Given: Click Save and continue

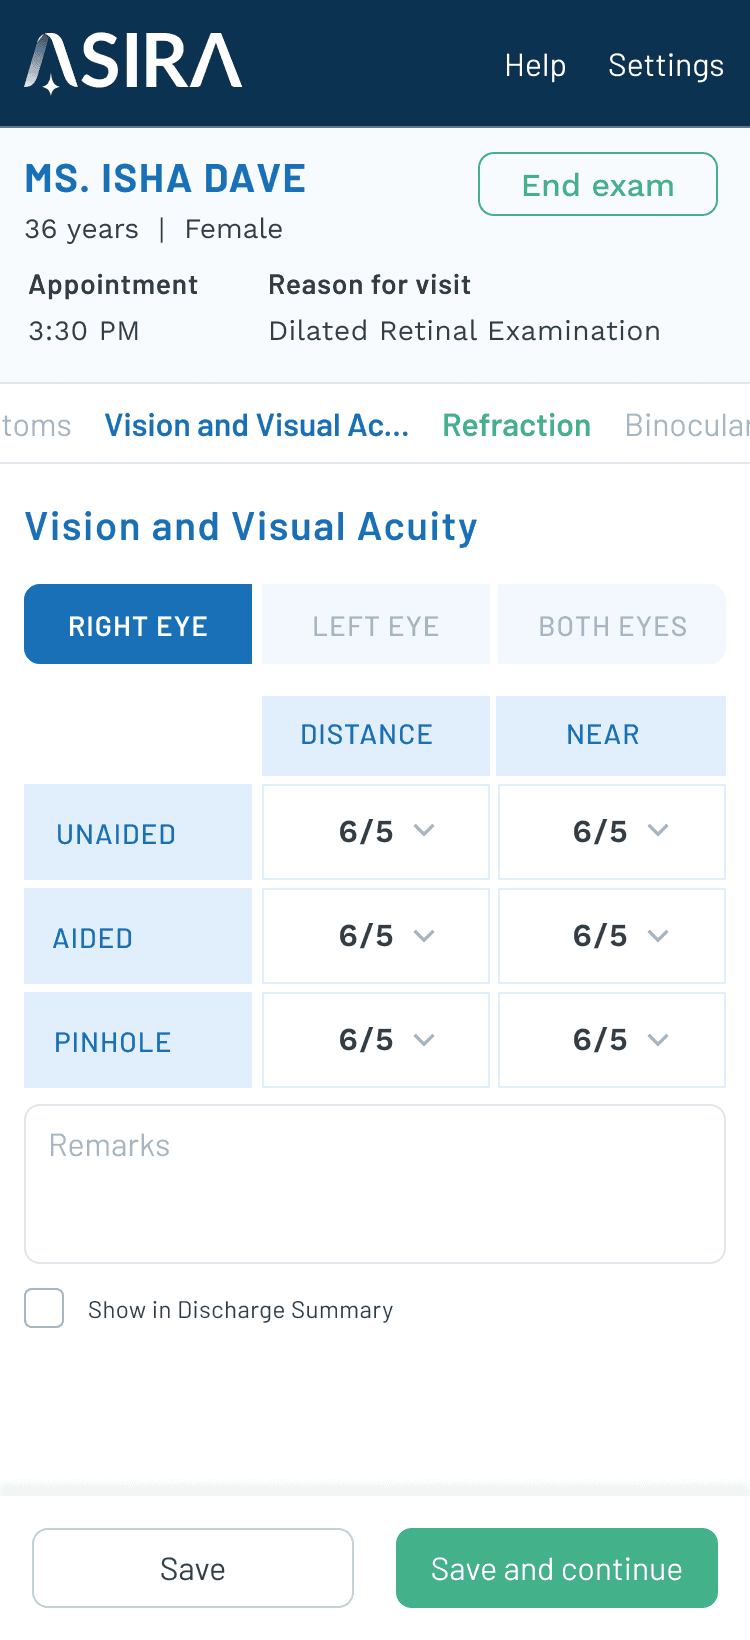Looking at the screenshot, I should click(x=557, y=1568).
